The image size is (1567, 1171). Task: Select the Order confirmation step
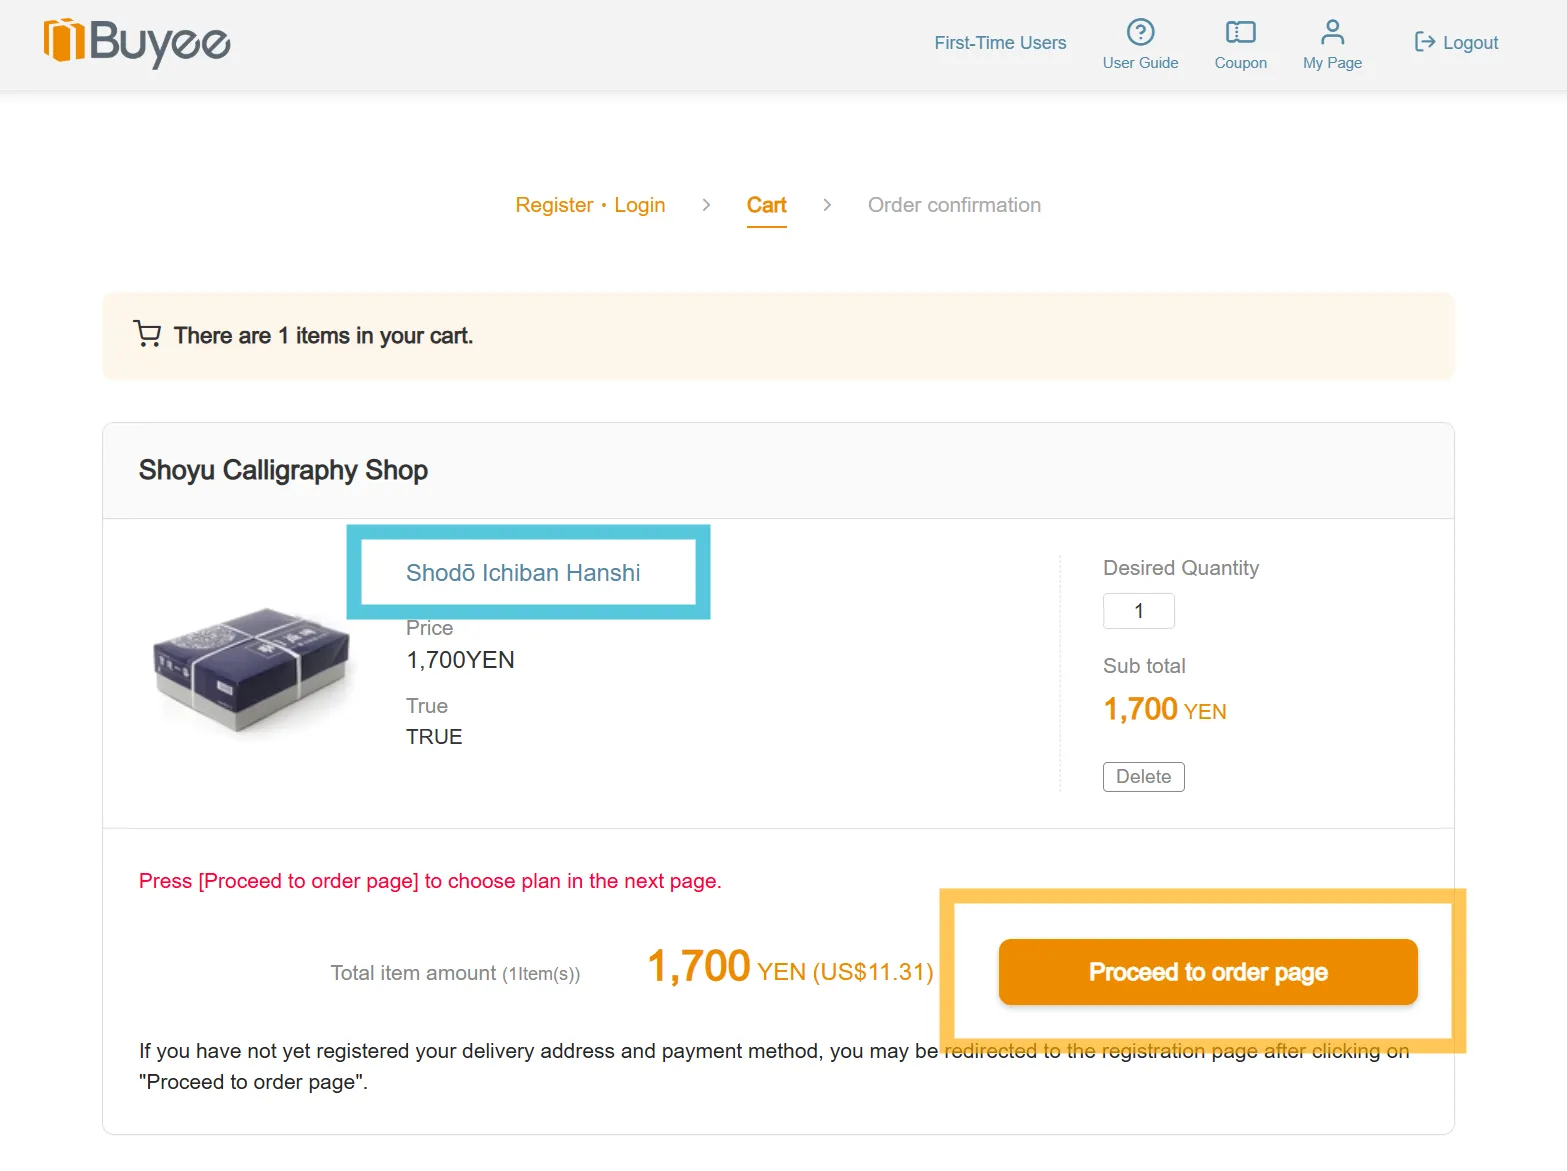coord(954,205)
